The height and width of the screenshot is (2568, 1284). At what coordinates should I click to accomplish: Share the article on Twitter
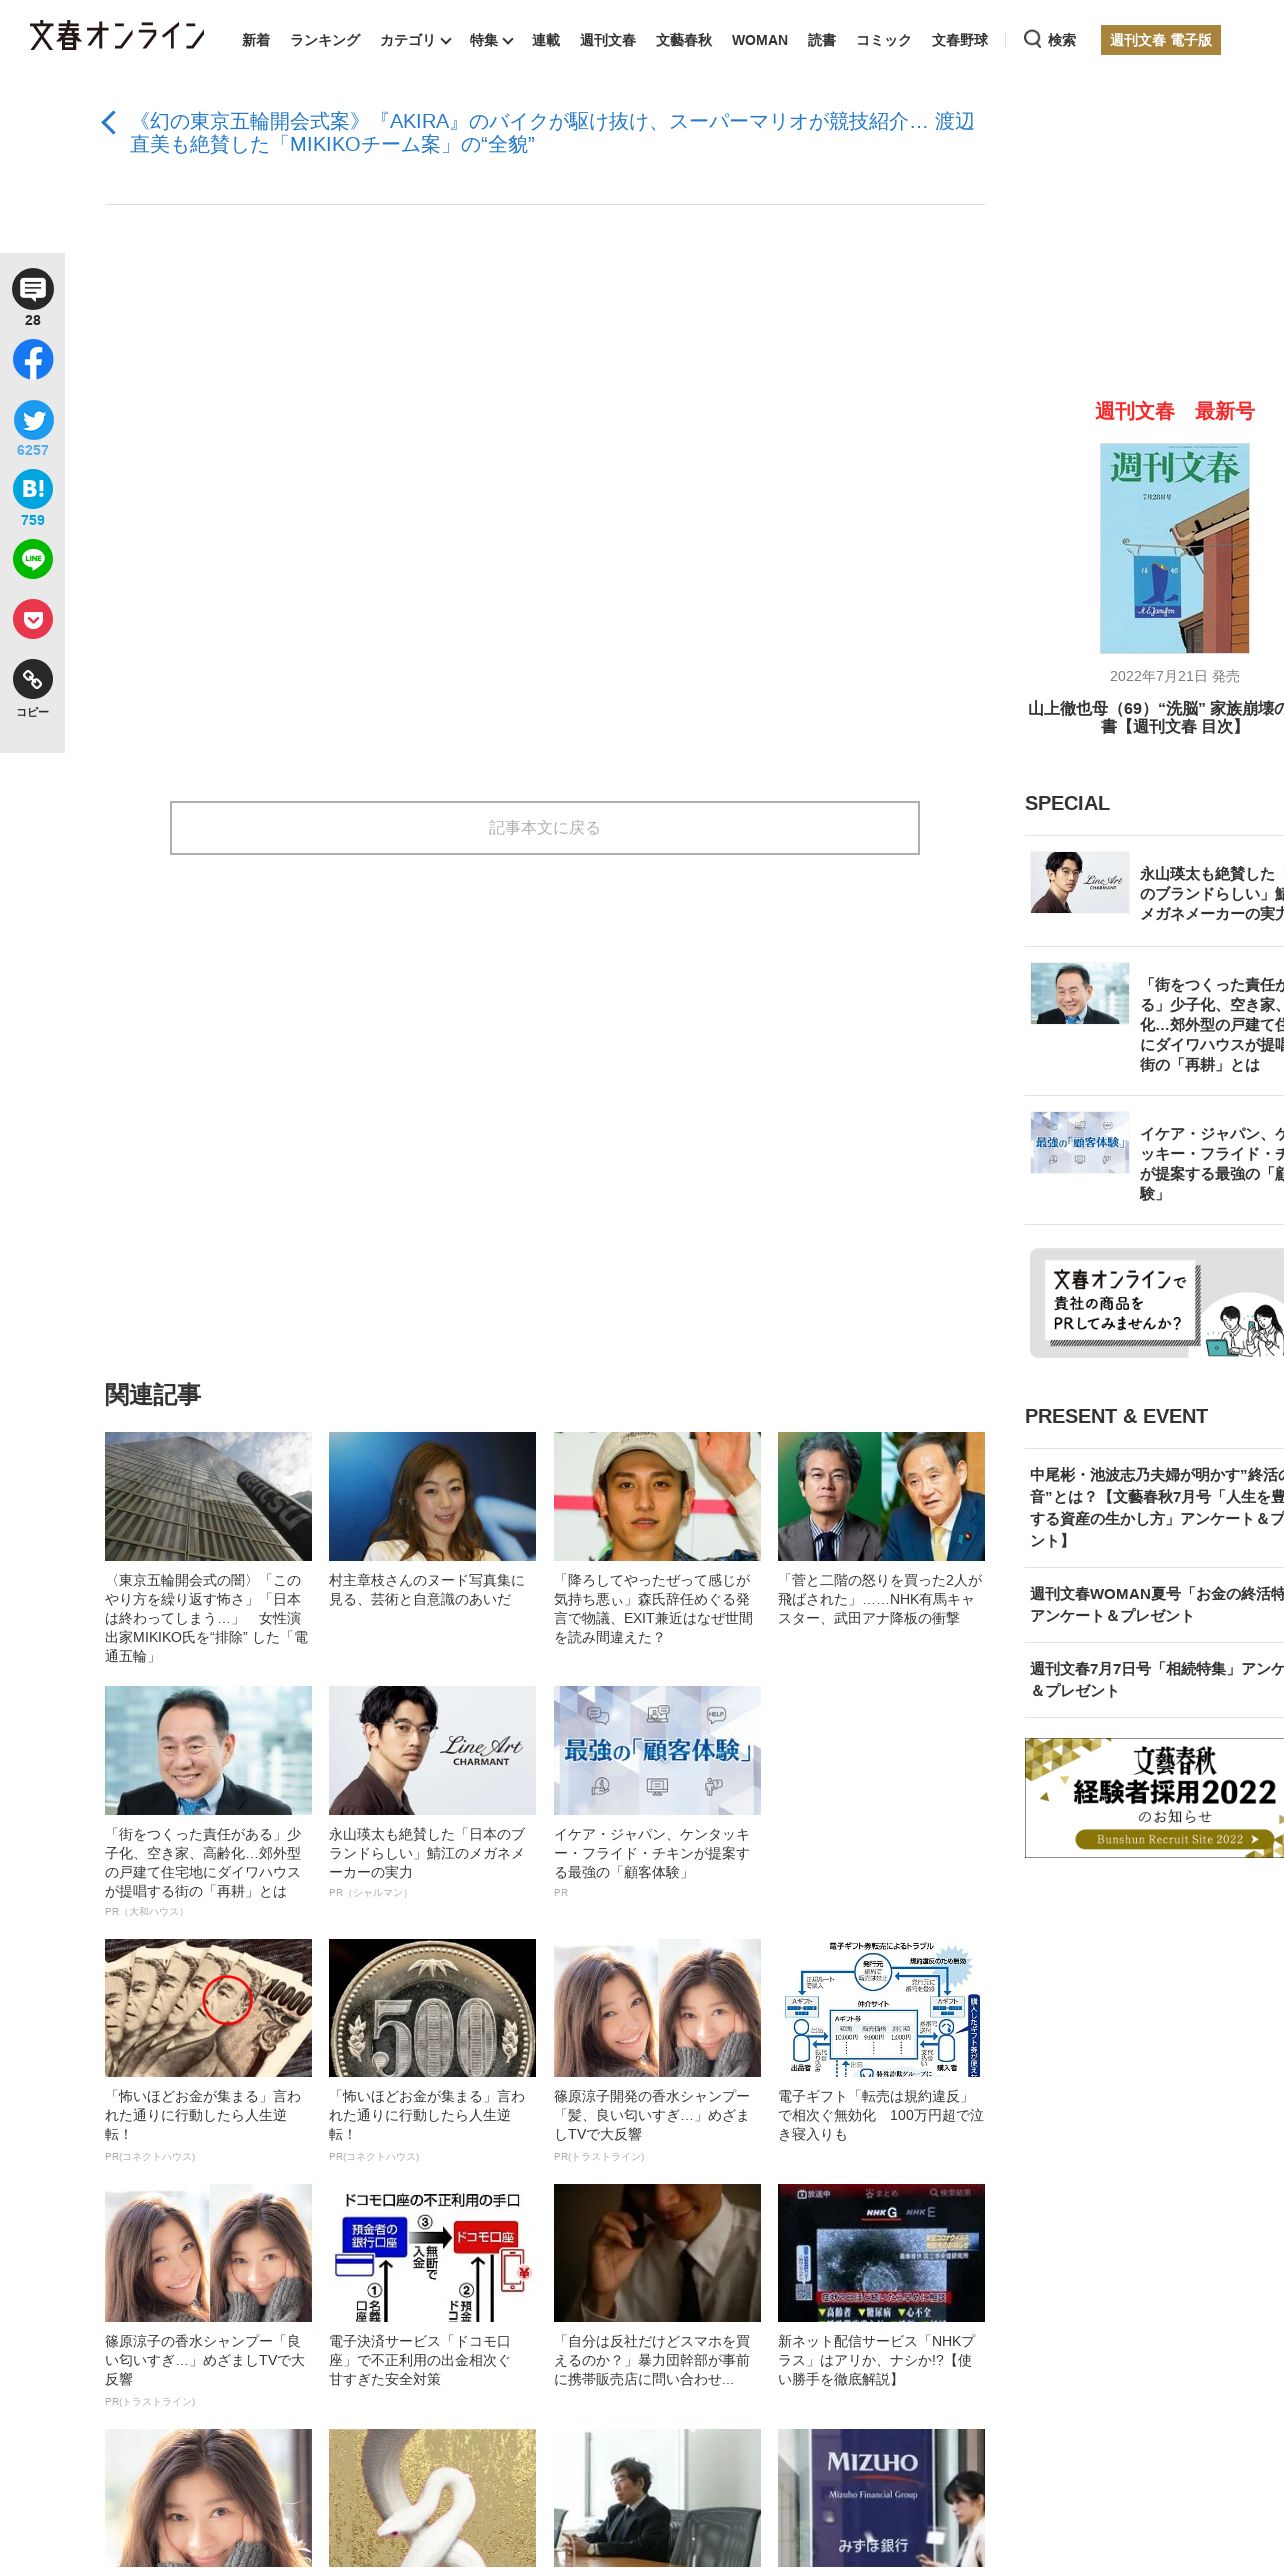point(33,420)
